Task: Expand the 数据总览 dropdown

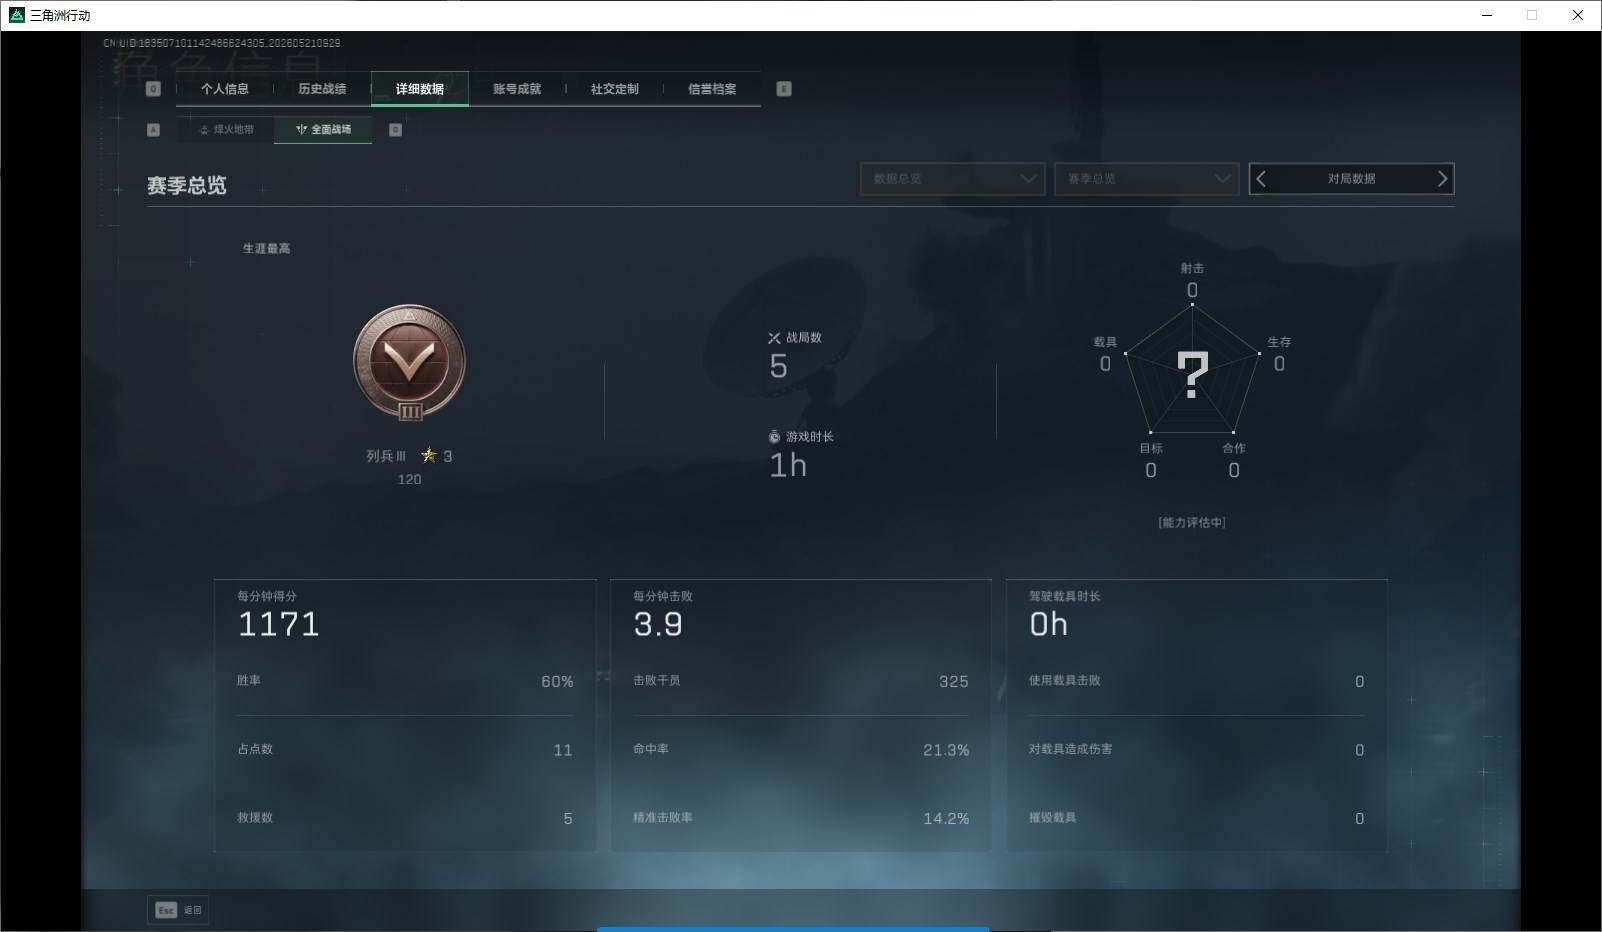Action: (x=952, y=179)
